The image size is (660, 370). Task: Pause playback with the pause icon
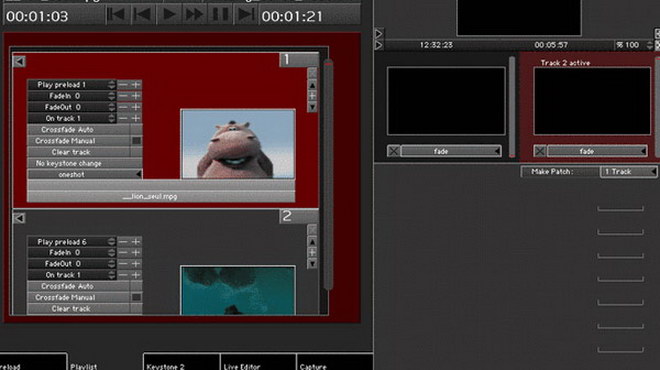[220, 15]
